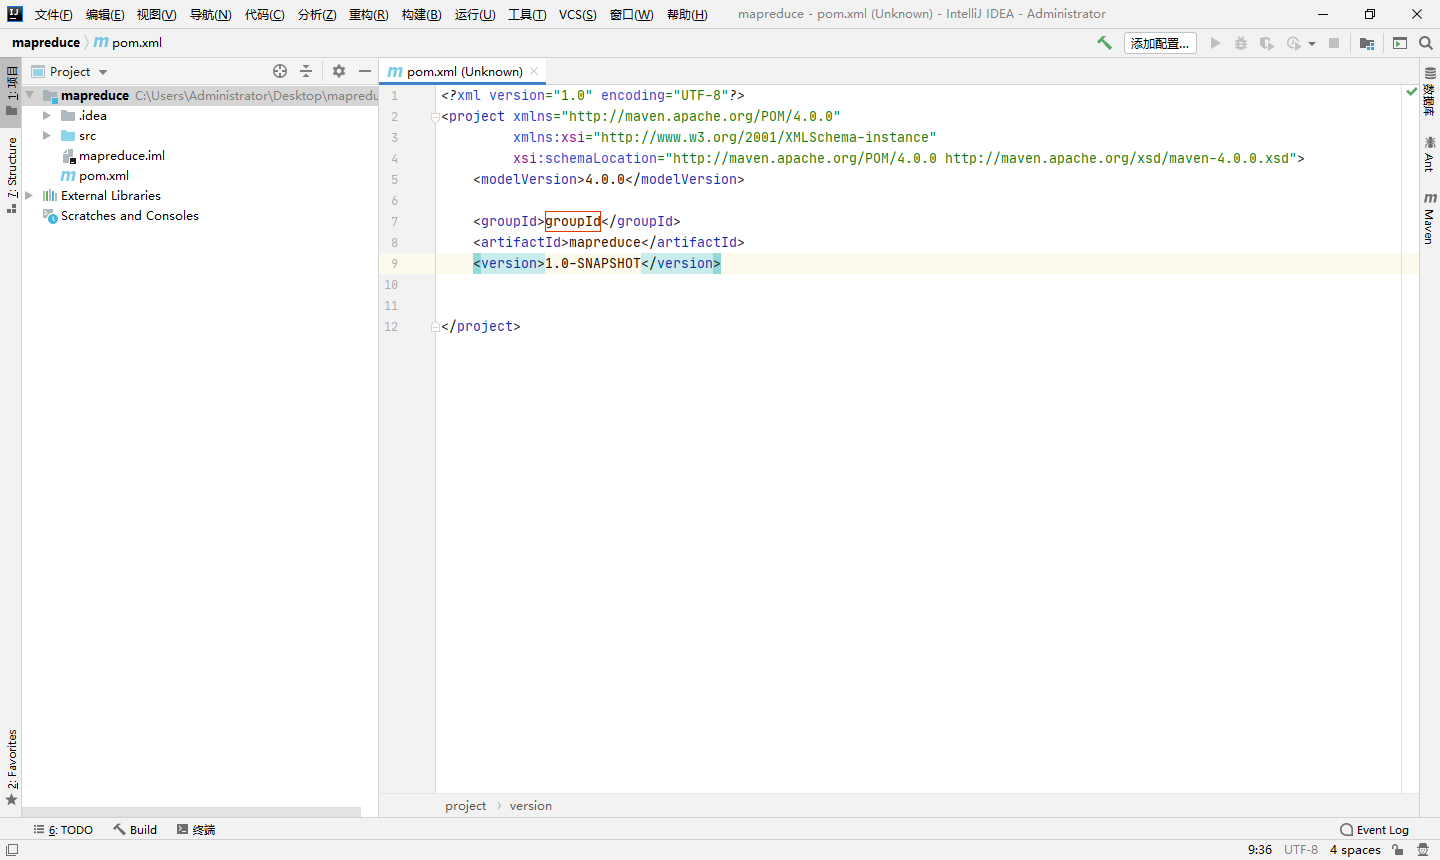
Task: Open the Build tool window
Action: coord(135,829)
